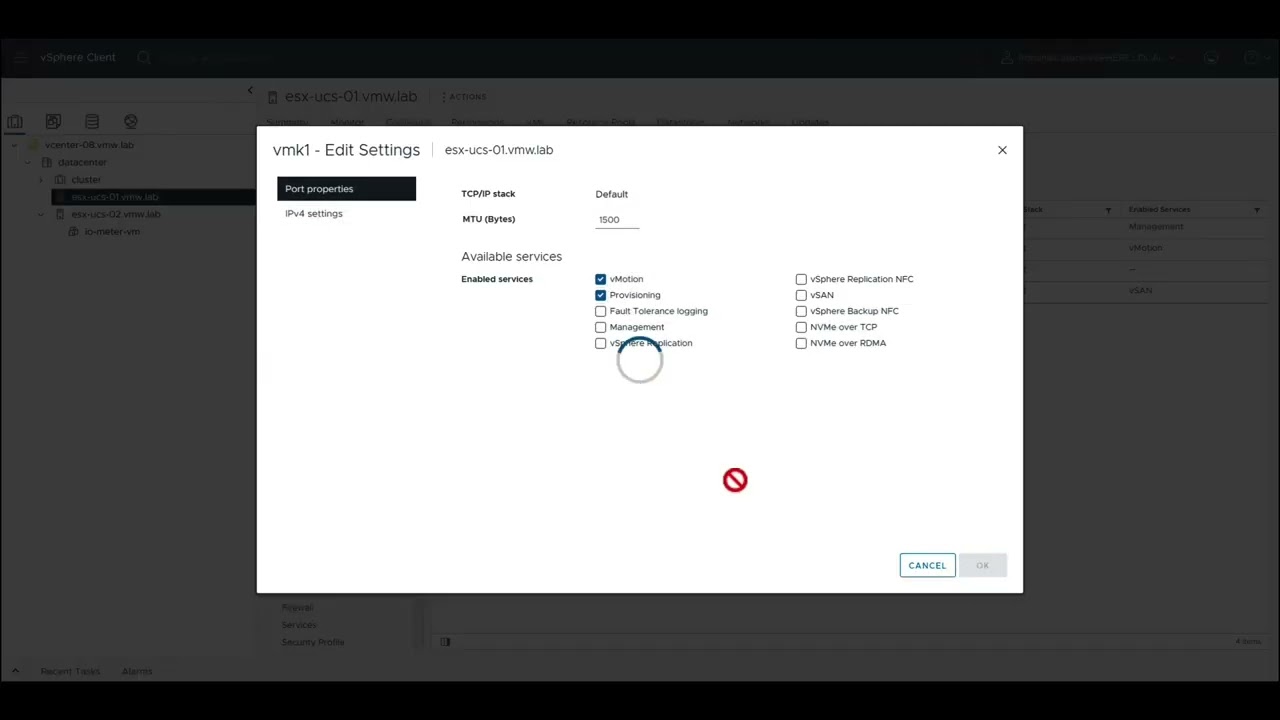Open the Networking inventory view
1280x720 pixels.
130,121
